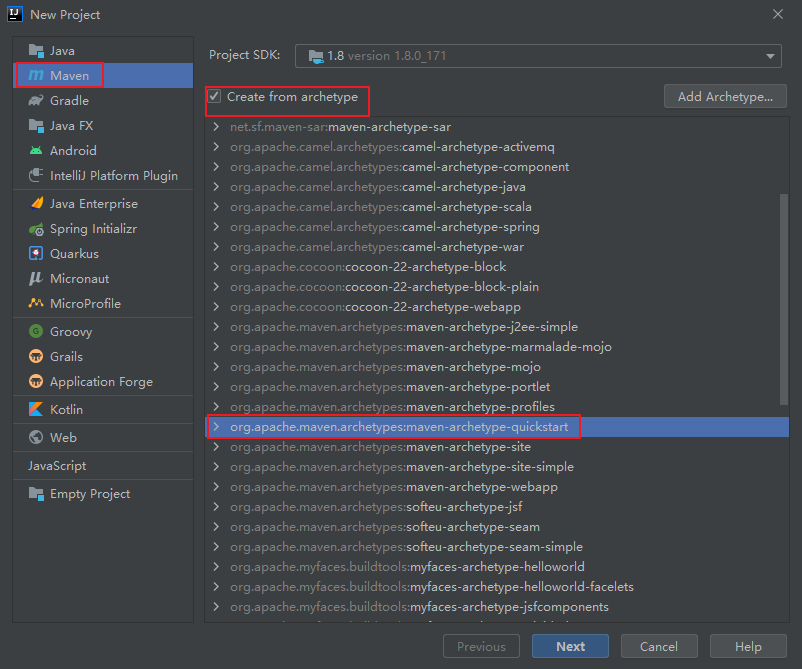This screenshot has width=802, height=669.
Task: Select the Spring Initializr icon
Action: coord(36,229)
